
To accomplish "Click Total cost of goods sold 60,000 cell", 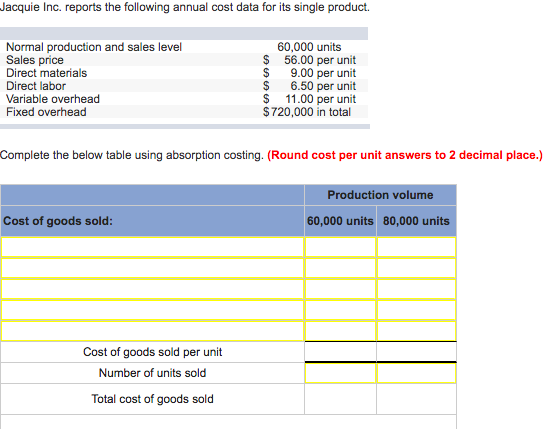I will (x=341, y=399).
